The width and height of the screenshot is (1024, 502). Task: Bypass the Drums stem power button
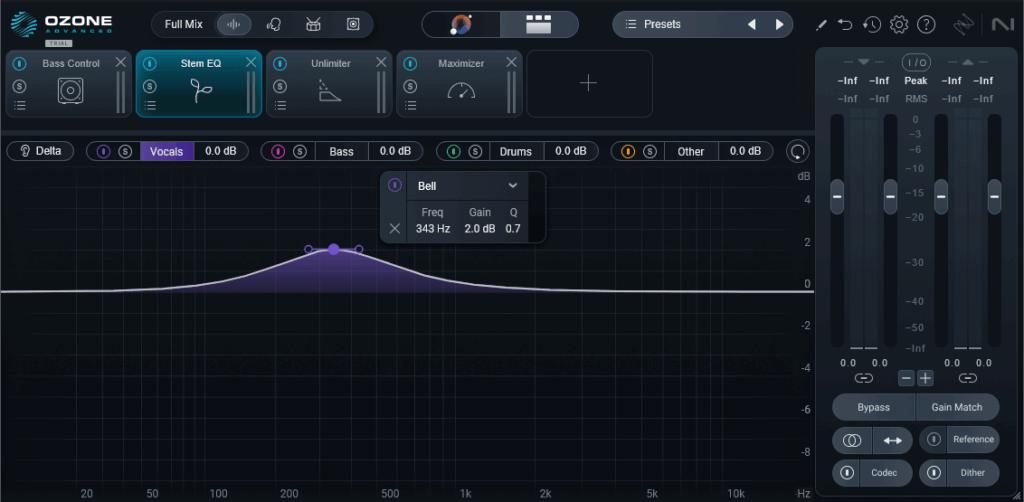(x=453, y=151)
